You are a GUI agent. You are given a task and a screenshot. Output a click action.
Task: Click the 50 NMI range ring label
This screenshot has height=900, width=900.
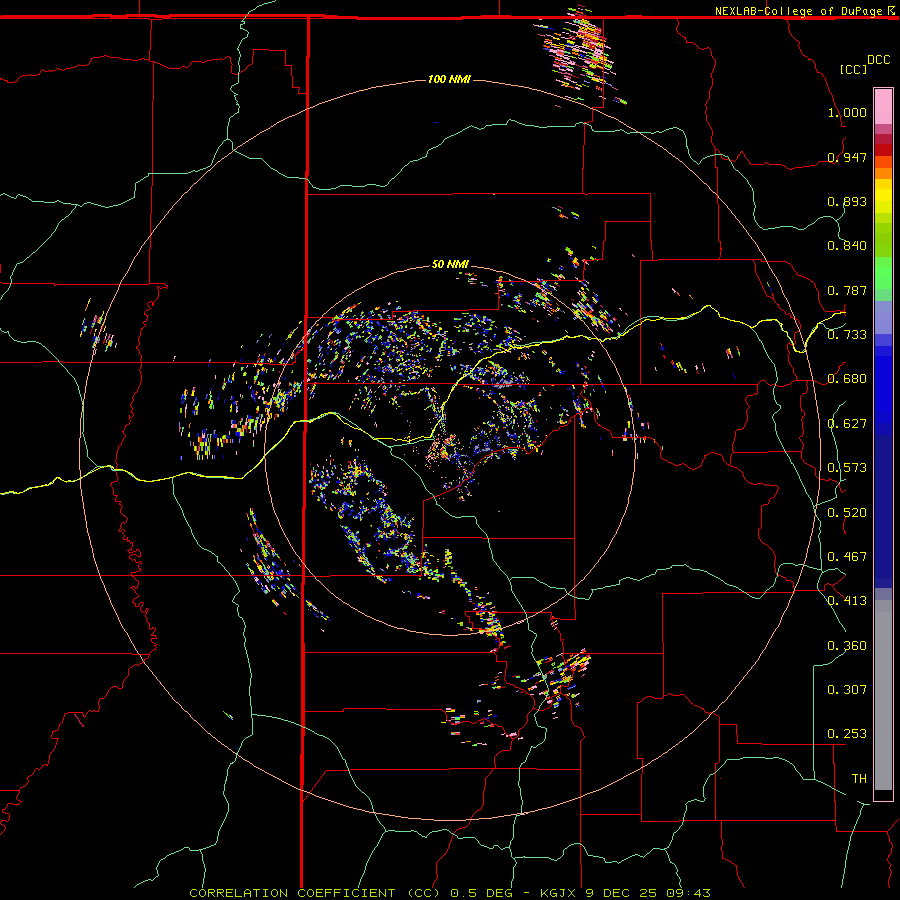[450, 264]
